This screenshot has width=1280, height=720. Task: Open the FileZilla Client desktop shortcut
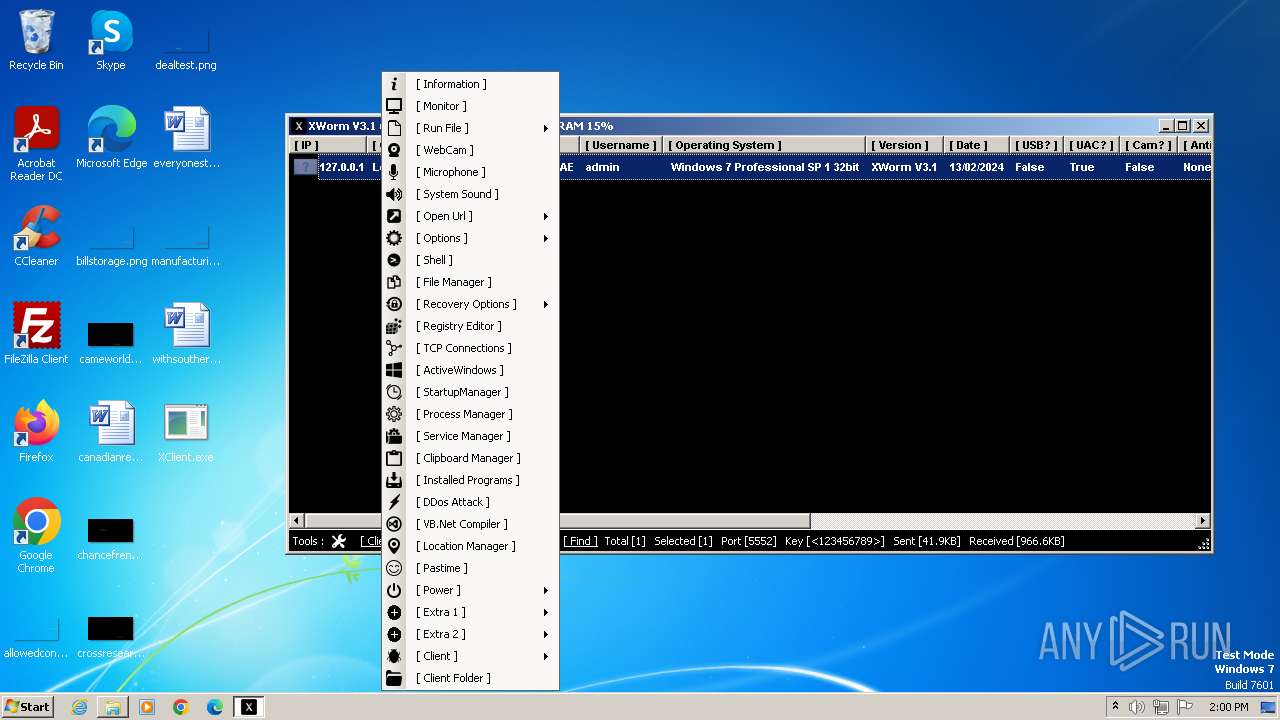36,333
